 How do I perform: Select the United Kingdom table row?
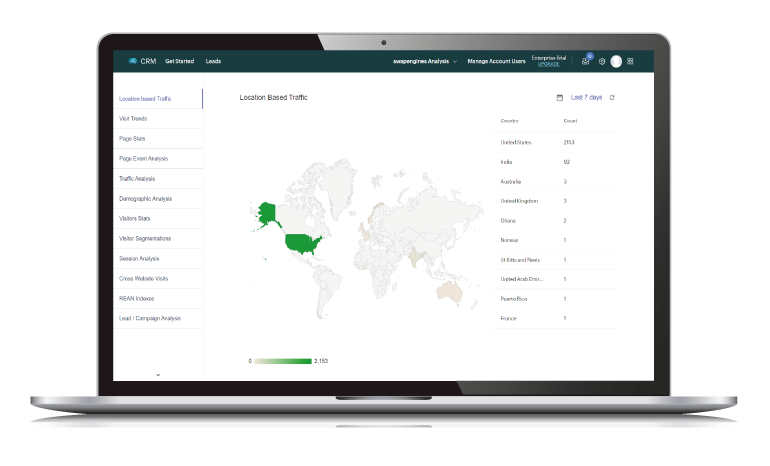554,201
